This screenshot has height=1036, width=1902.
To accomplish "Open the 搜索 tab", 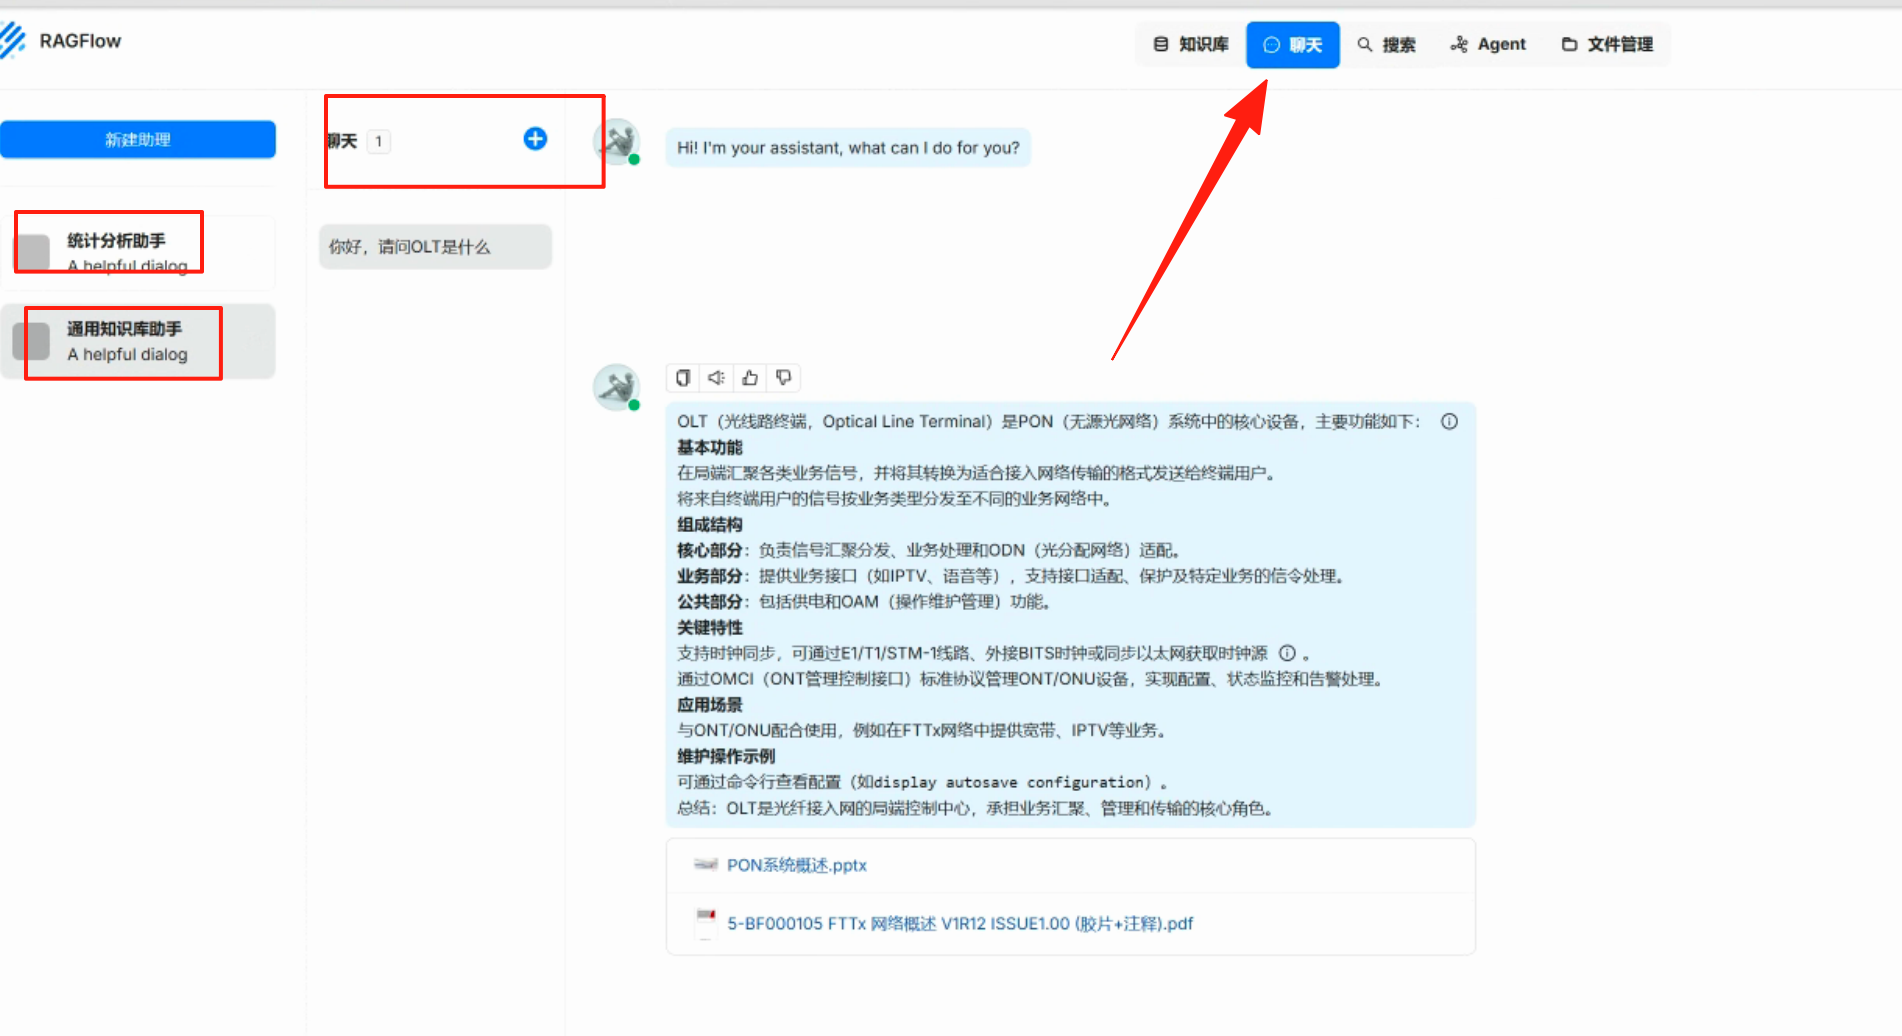I will pos(1386,44).
